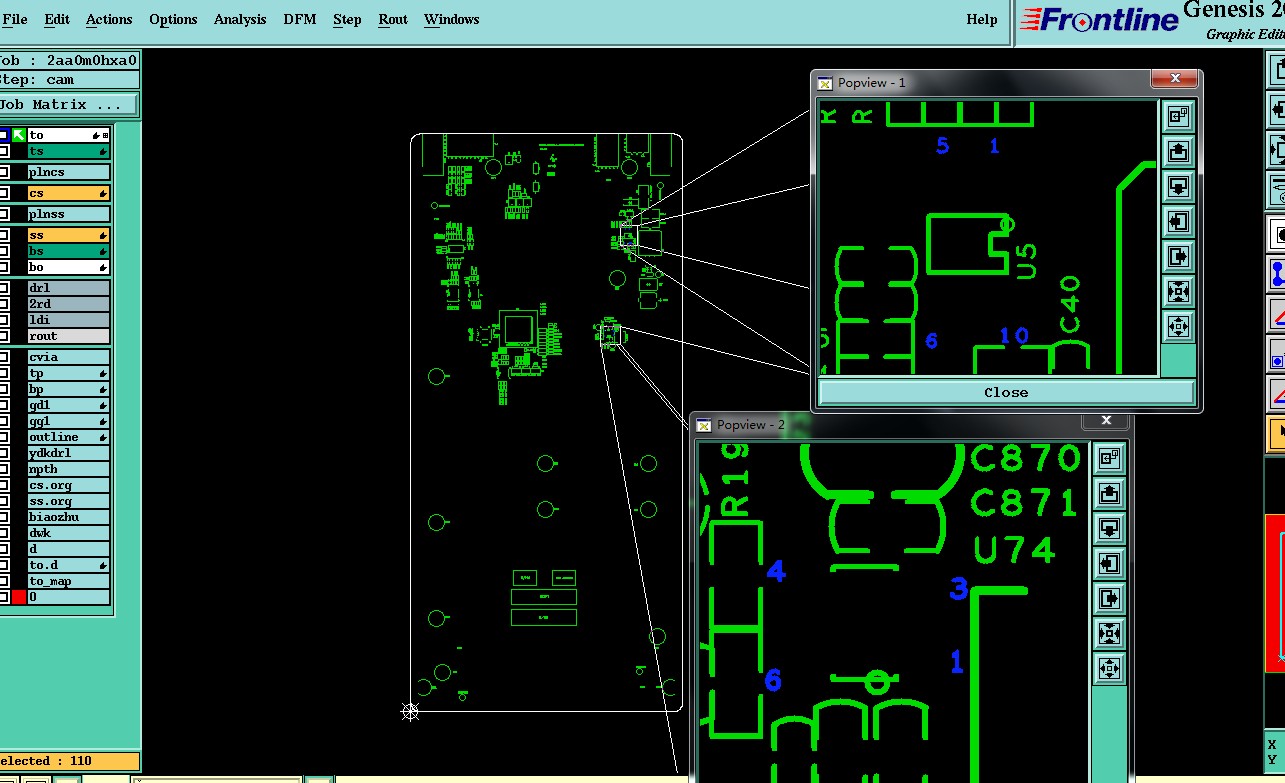Toggle display checkbox for layer ts
The height and width of the screenshot is (783, 1285).
click(x=4, y=151)
